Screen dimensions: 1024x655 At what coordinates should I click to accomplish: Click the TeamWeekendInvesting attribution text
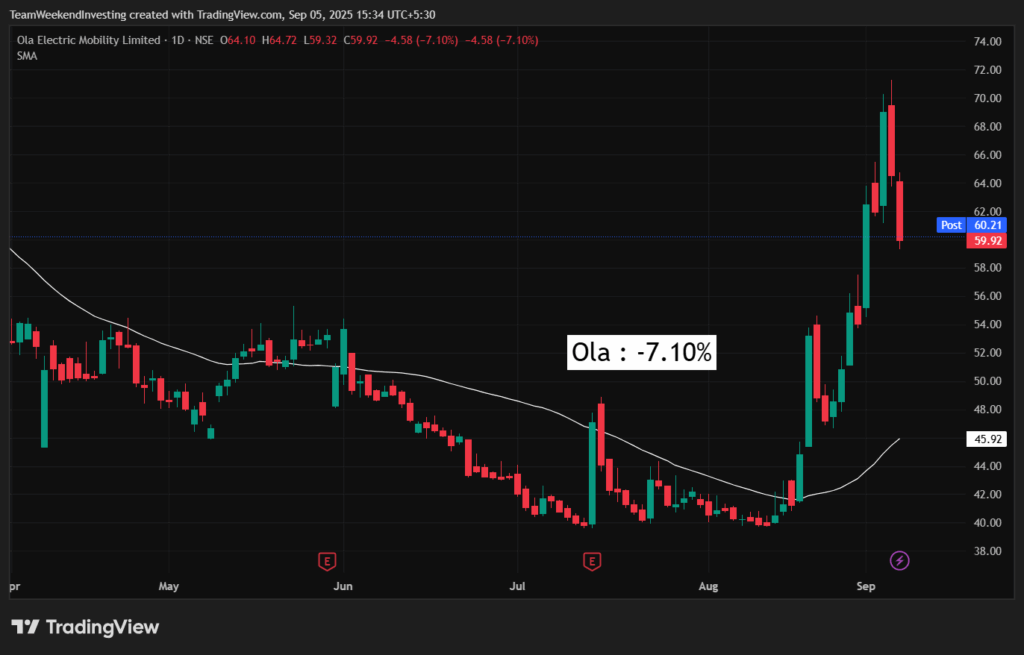point(222,14)
